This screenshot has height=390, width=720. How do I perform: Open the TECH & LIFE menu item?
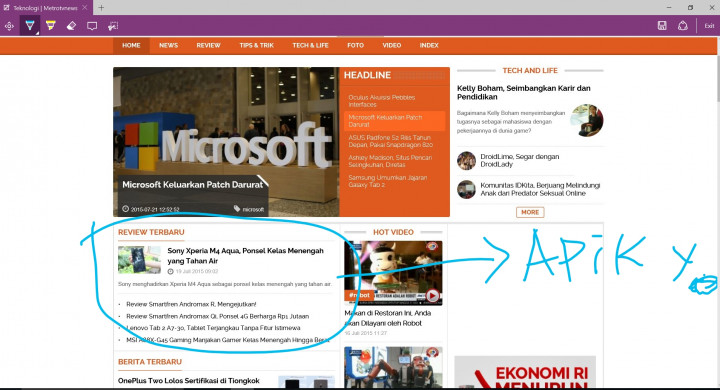click(x=310, y=45)
